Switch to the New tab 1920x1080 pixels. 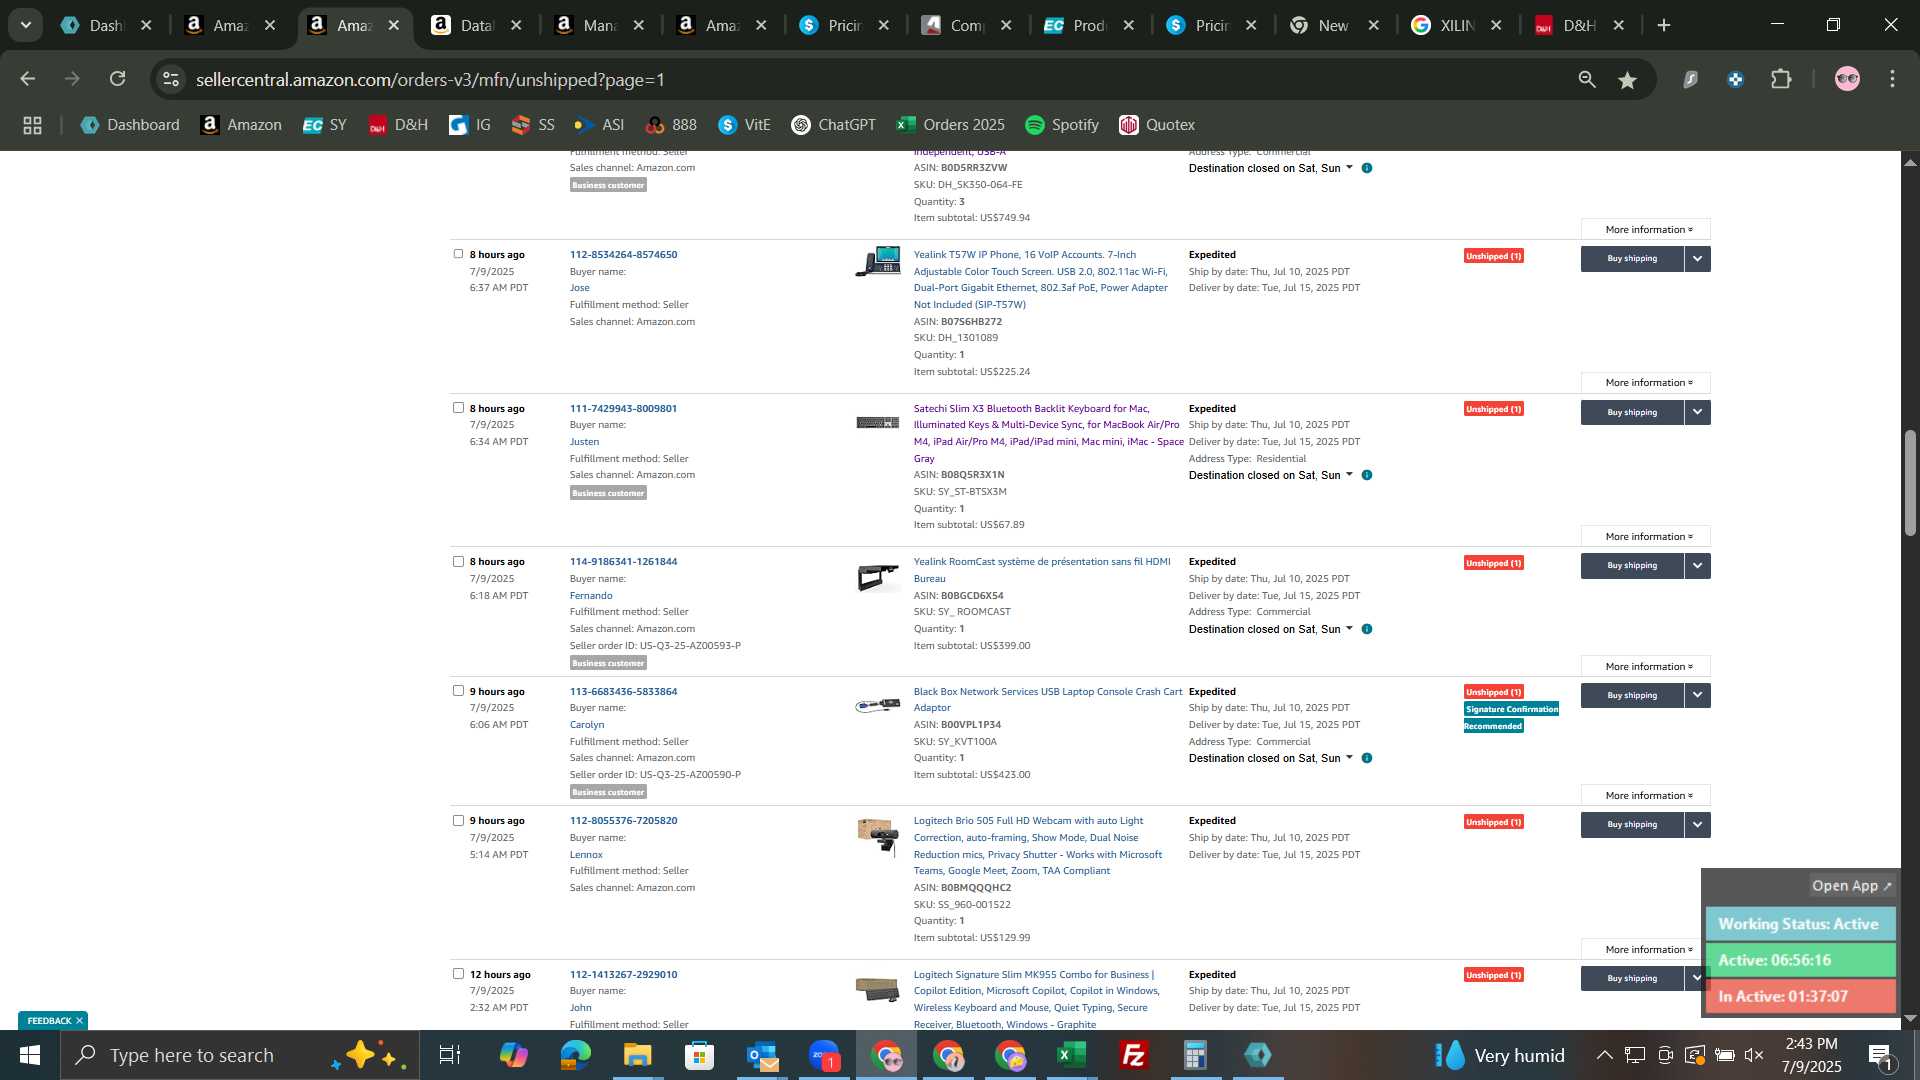click(1332, 25)
